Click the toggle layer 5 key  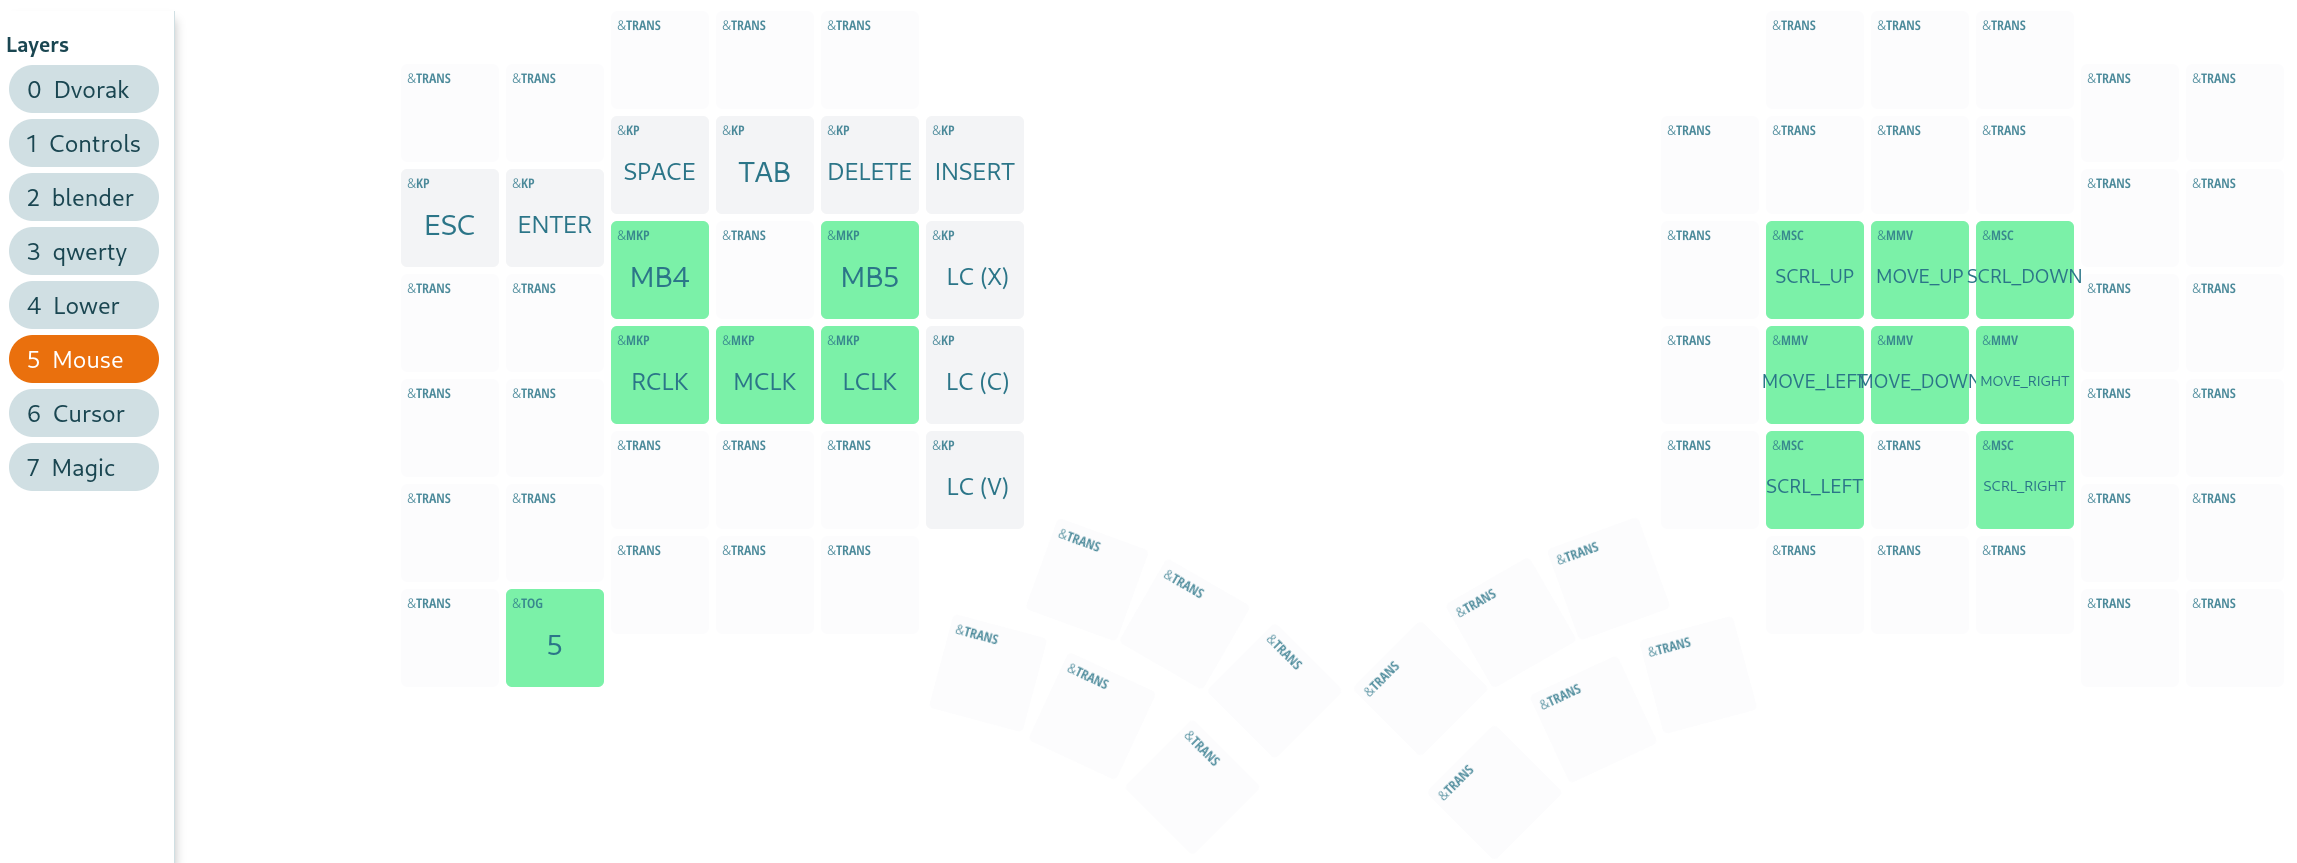(555, 638)
